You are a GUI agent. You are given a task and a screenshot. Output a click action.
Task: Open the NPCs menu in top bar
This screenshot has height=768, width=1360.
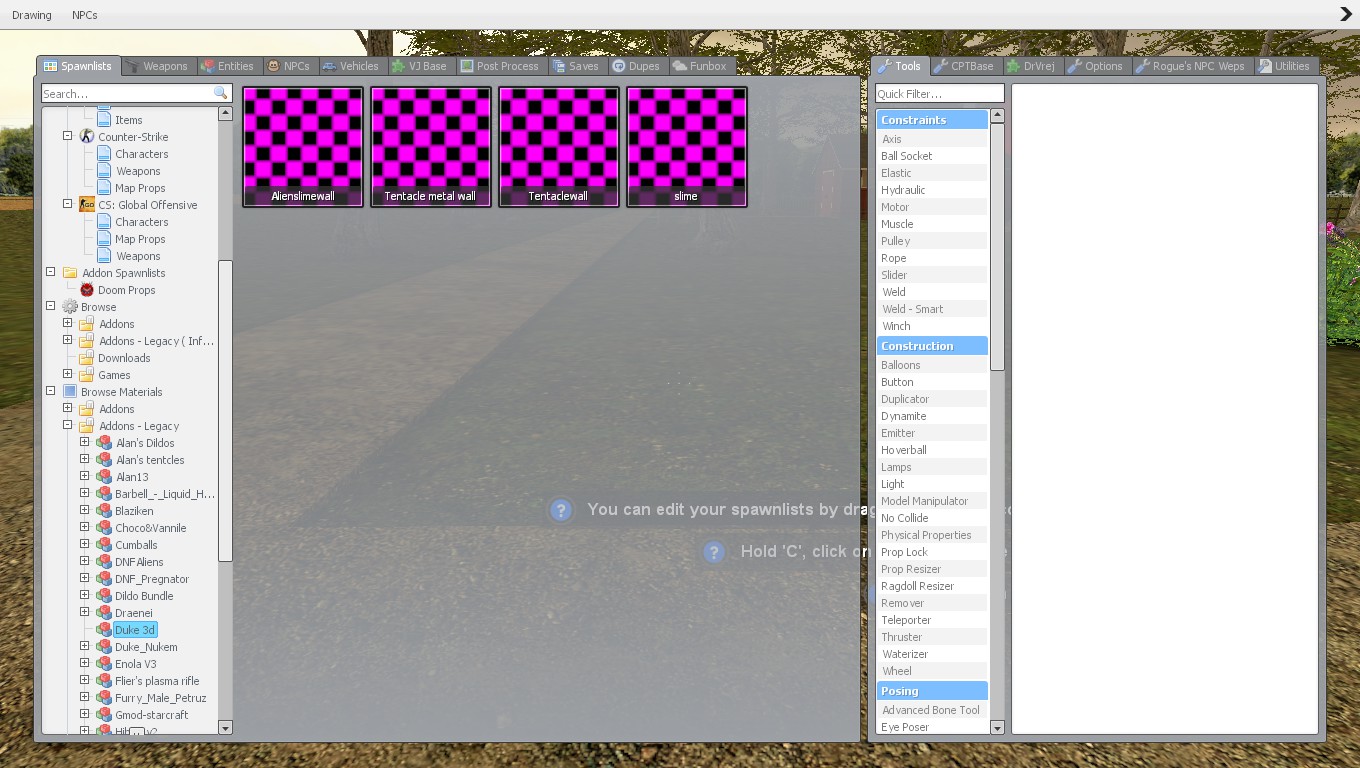pos(85,15)
